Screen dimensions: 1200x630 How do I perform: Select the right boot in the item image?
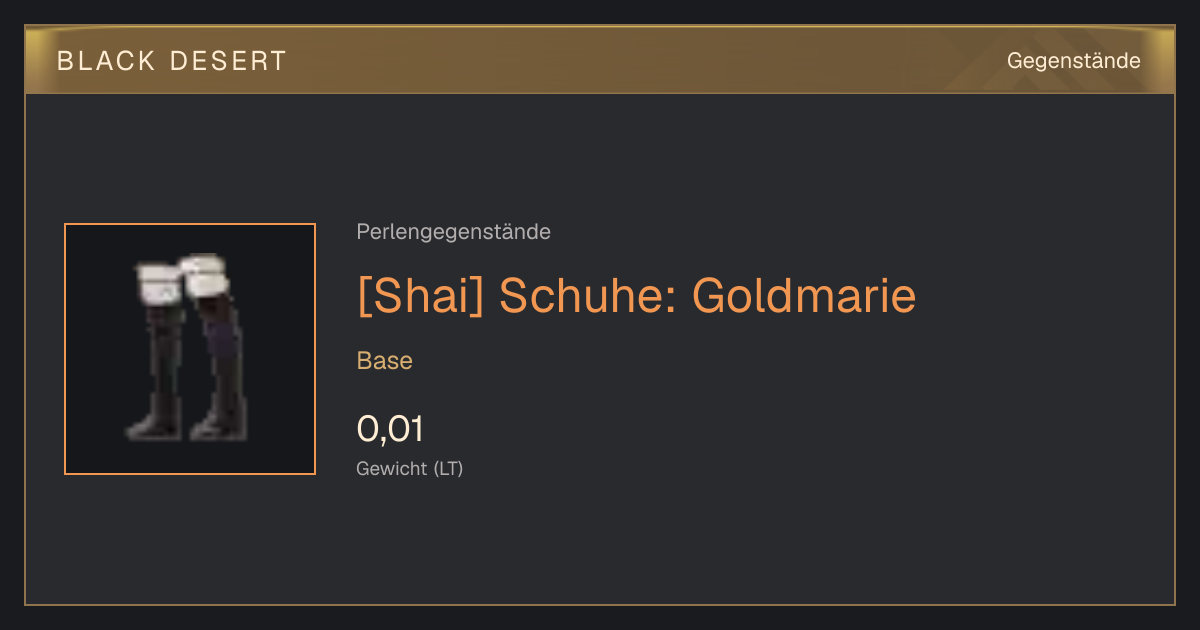point(216,347)
